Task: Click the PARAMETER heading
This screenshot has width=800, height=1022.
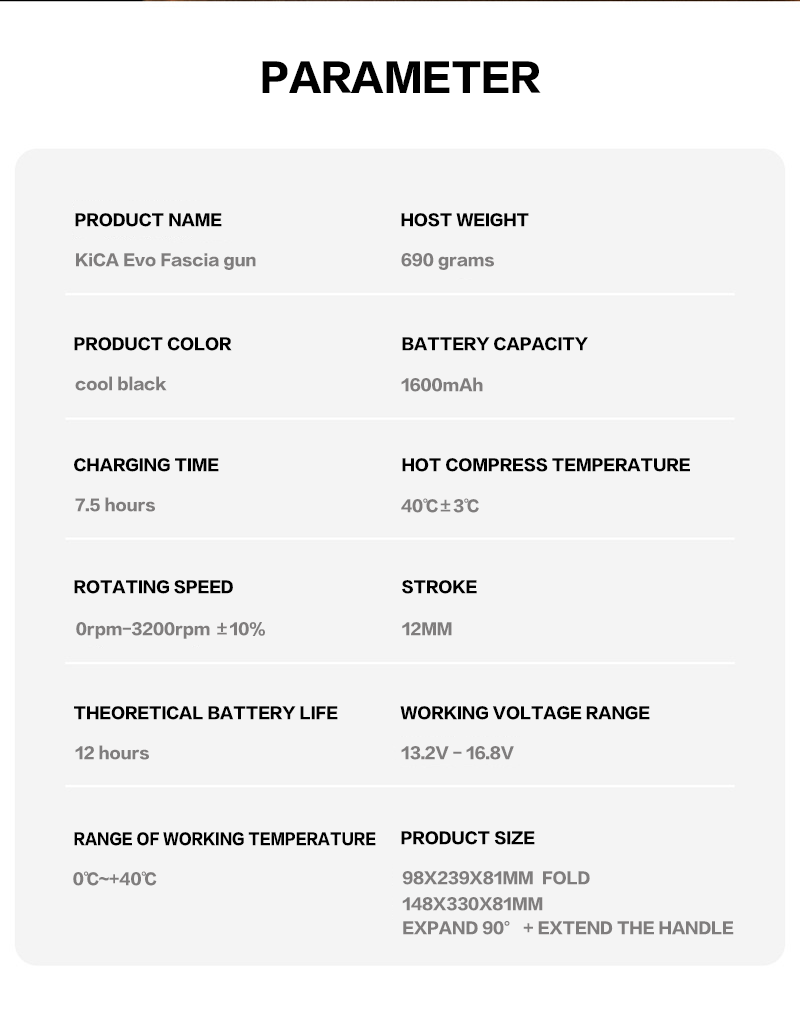Action: pyautogui.click(x=400, y=78)
